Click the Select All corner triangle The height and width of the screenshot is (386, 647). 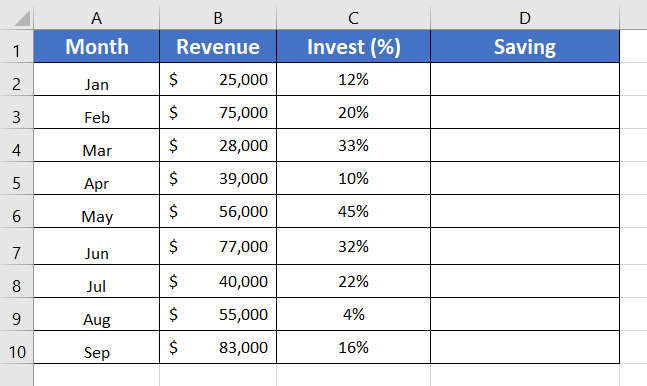coord(22,19)
